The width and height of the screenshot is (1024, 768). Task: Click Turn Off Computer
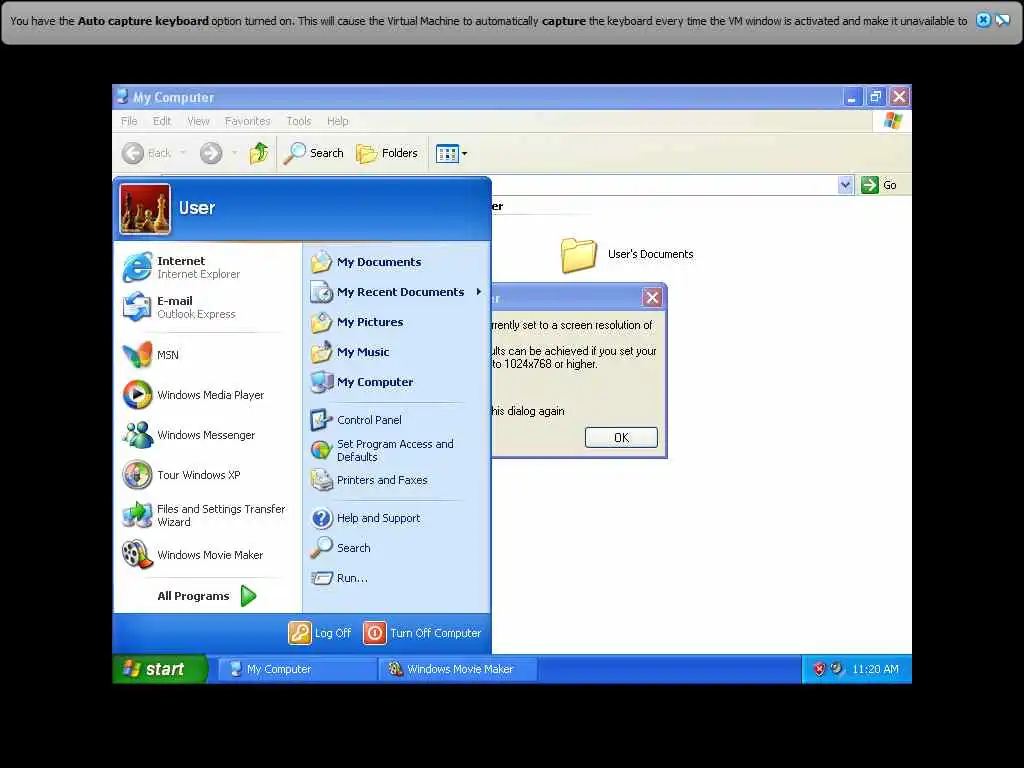[423, 633]
